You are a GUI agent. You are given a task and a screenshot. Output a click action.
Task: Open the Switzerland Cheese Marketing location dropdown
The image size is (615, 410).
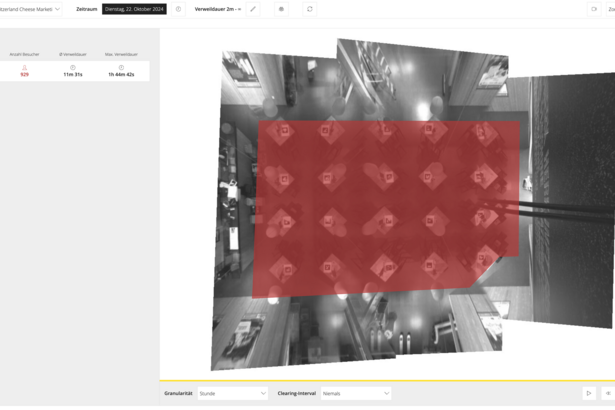point(30,9)
